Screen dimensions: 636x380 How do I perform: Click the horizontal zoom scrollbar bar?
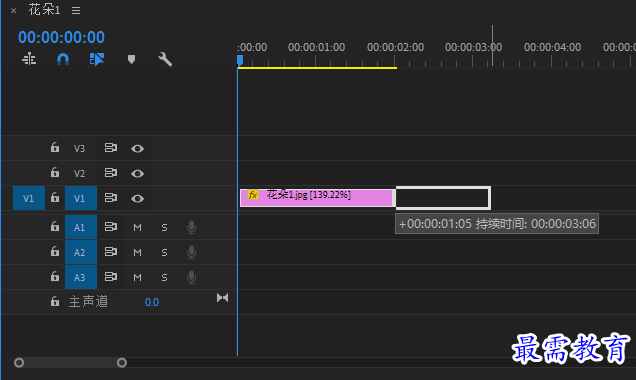[x=70, y=363]
